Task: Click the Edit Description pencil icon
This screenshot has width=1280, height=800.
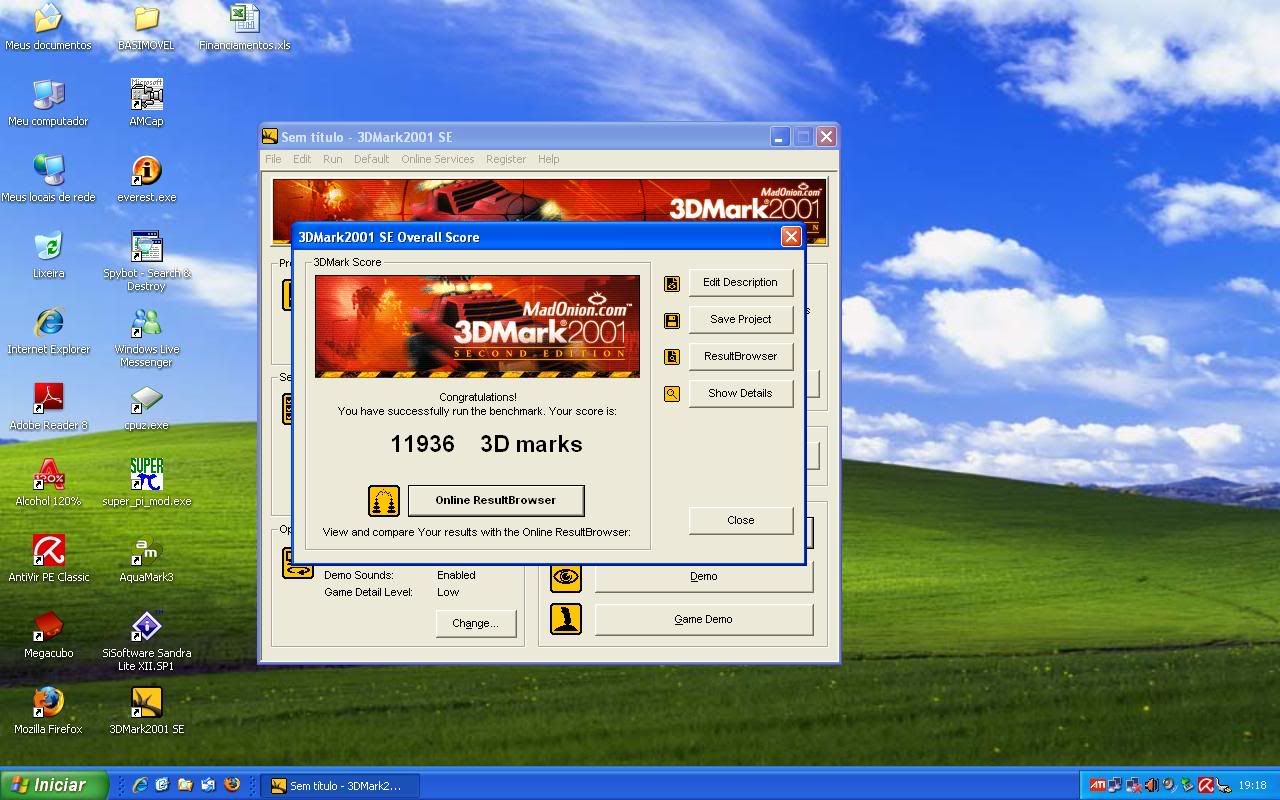Action: pyautogui.click(x=672, y=282)
